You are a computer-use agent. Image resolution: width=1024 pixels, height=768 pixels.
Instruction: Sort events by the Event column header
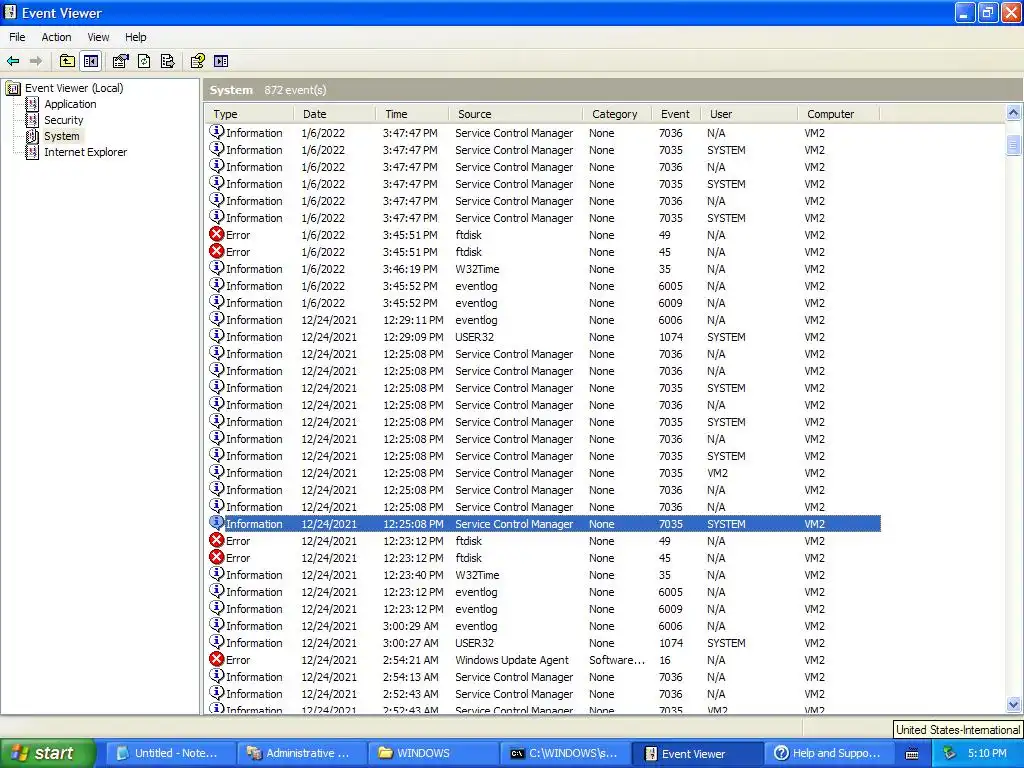point(676,114)
